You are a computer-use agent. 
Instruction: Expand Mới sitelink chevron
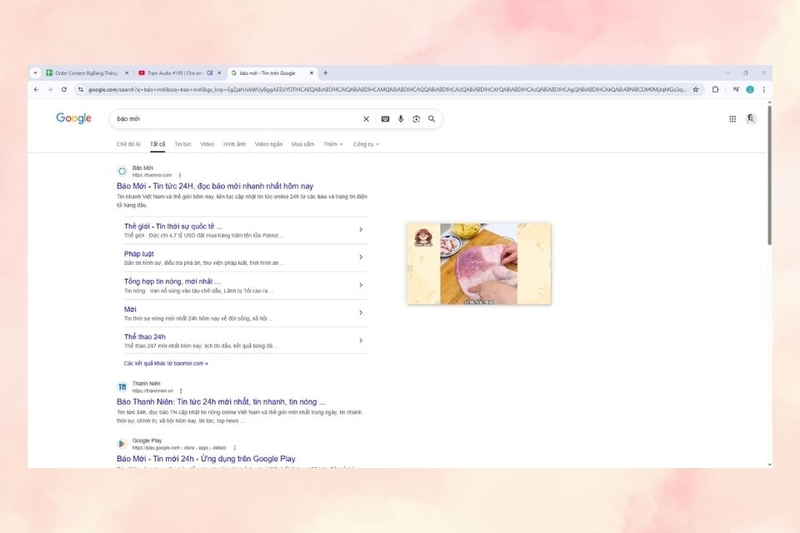tap(361, 312)
